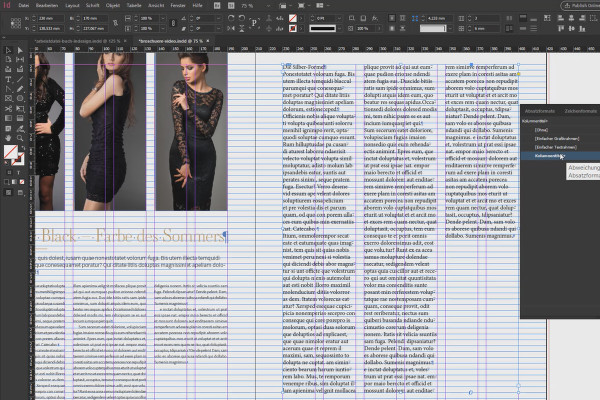Open the scale Y percentage dropdown arrow

(x=163, y=28)
